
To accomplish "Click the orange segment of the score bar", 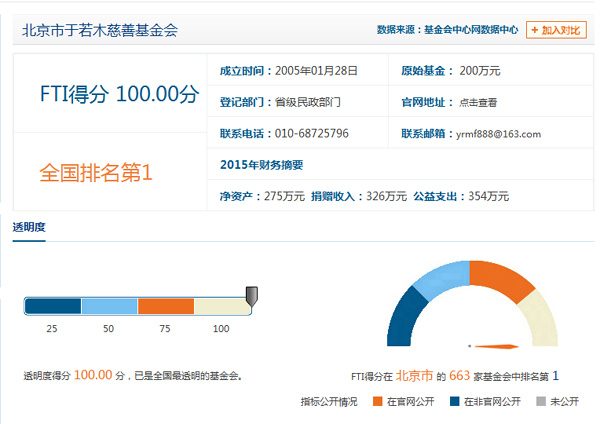I will pyautogui.click(x=166, y=306).
